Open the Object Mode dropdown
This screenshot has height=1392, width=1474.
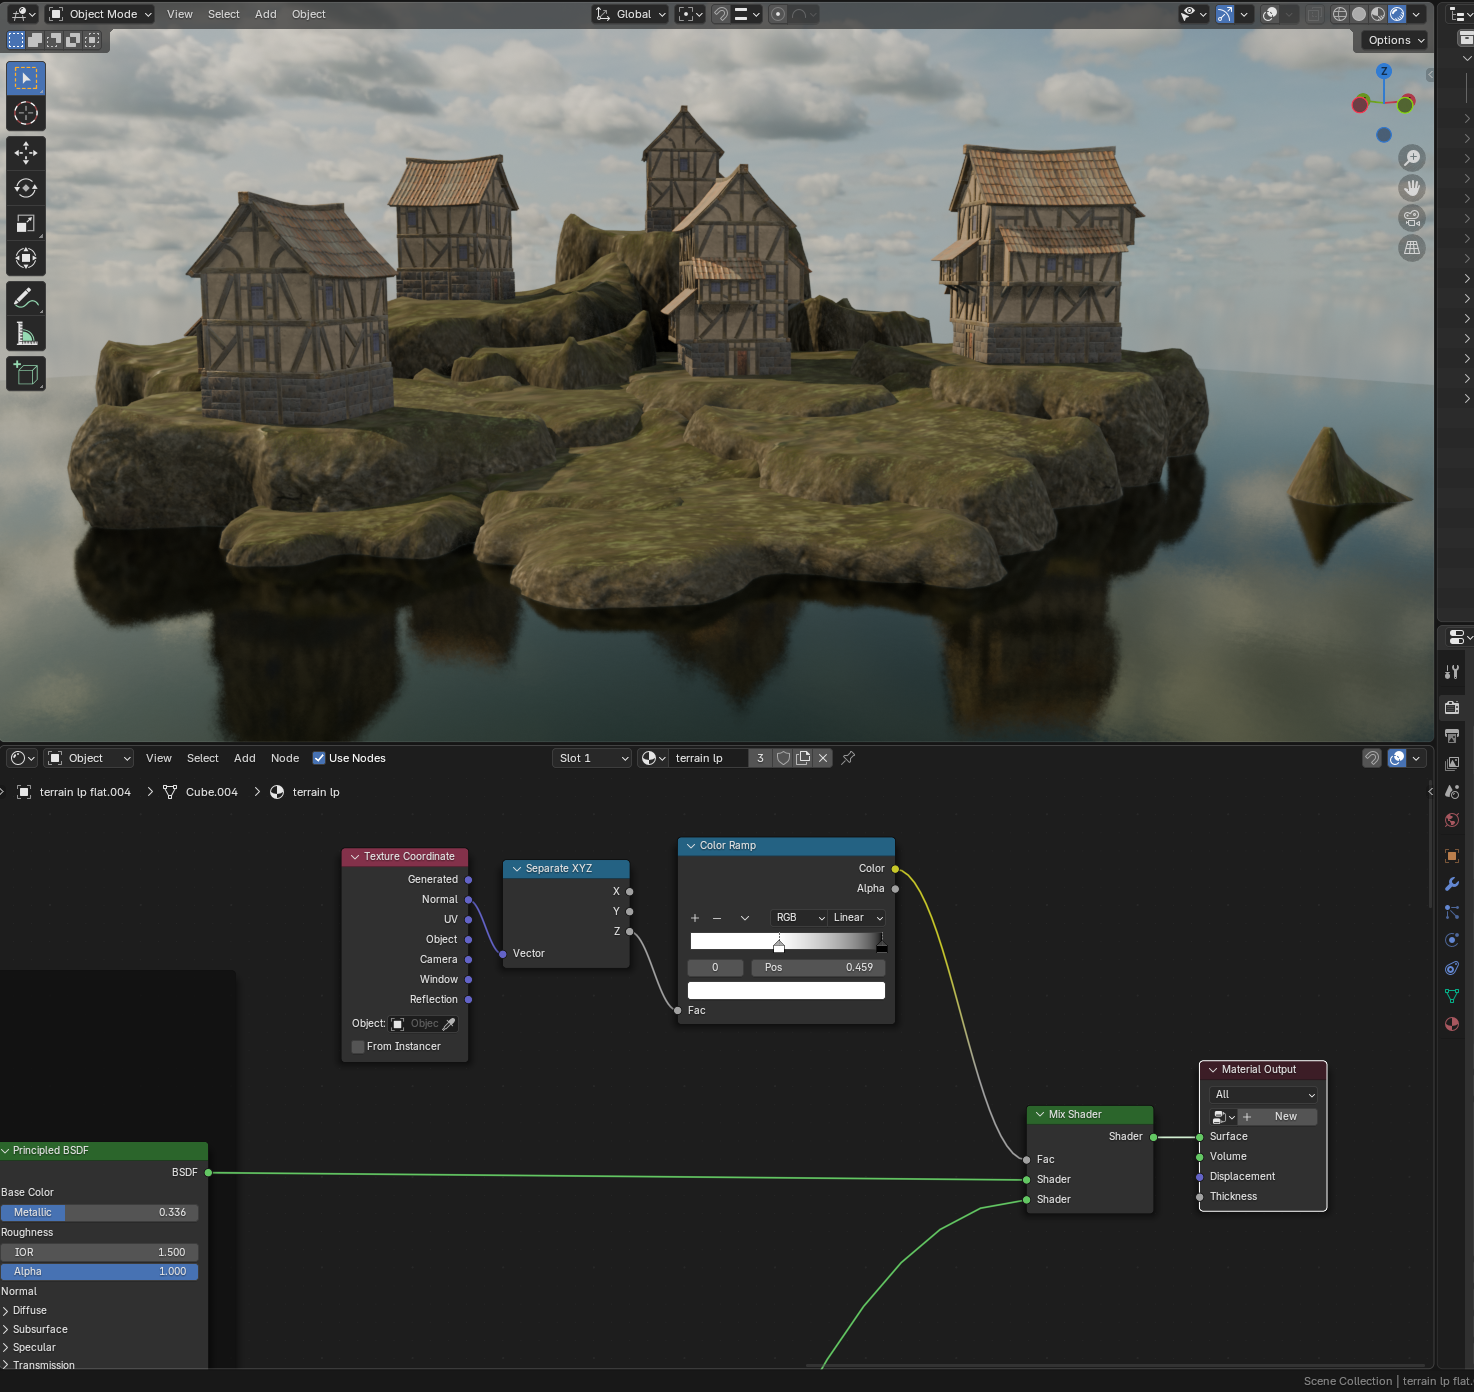tap(100, 14)
